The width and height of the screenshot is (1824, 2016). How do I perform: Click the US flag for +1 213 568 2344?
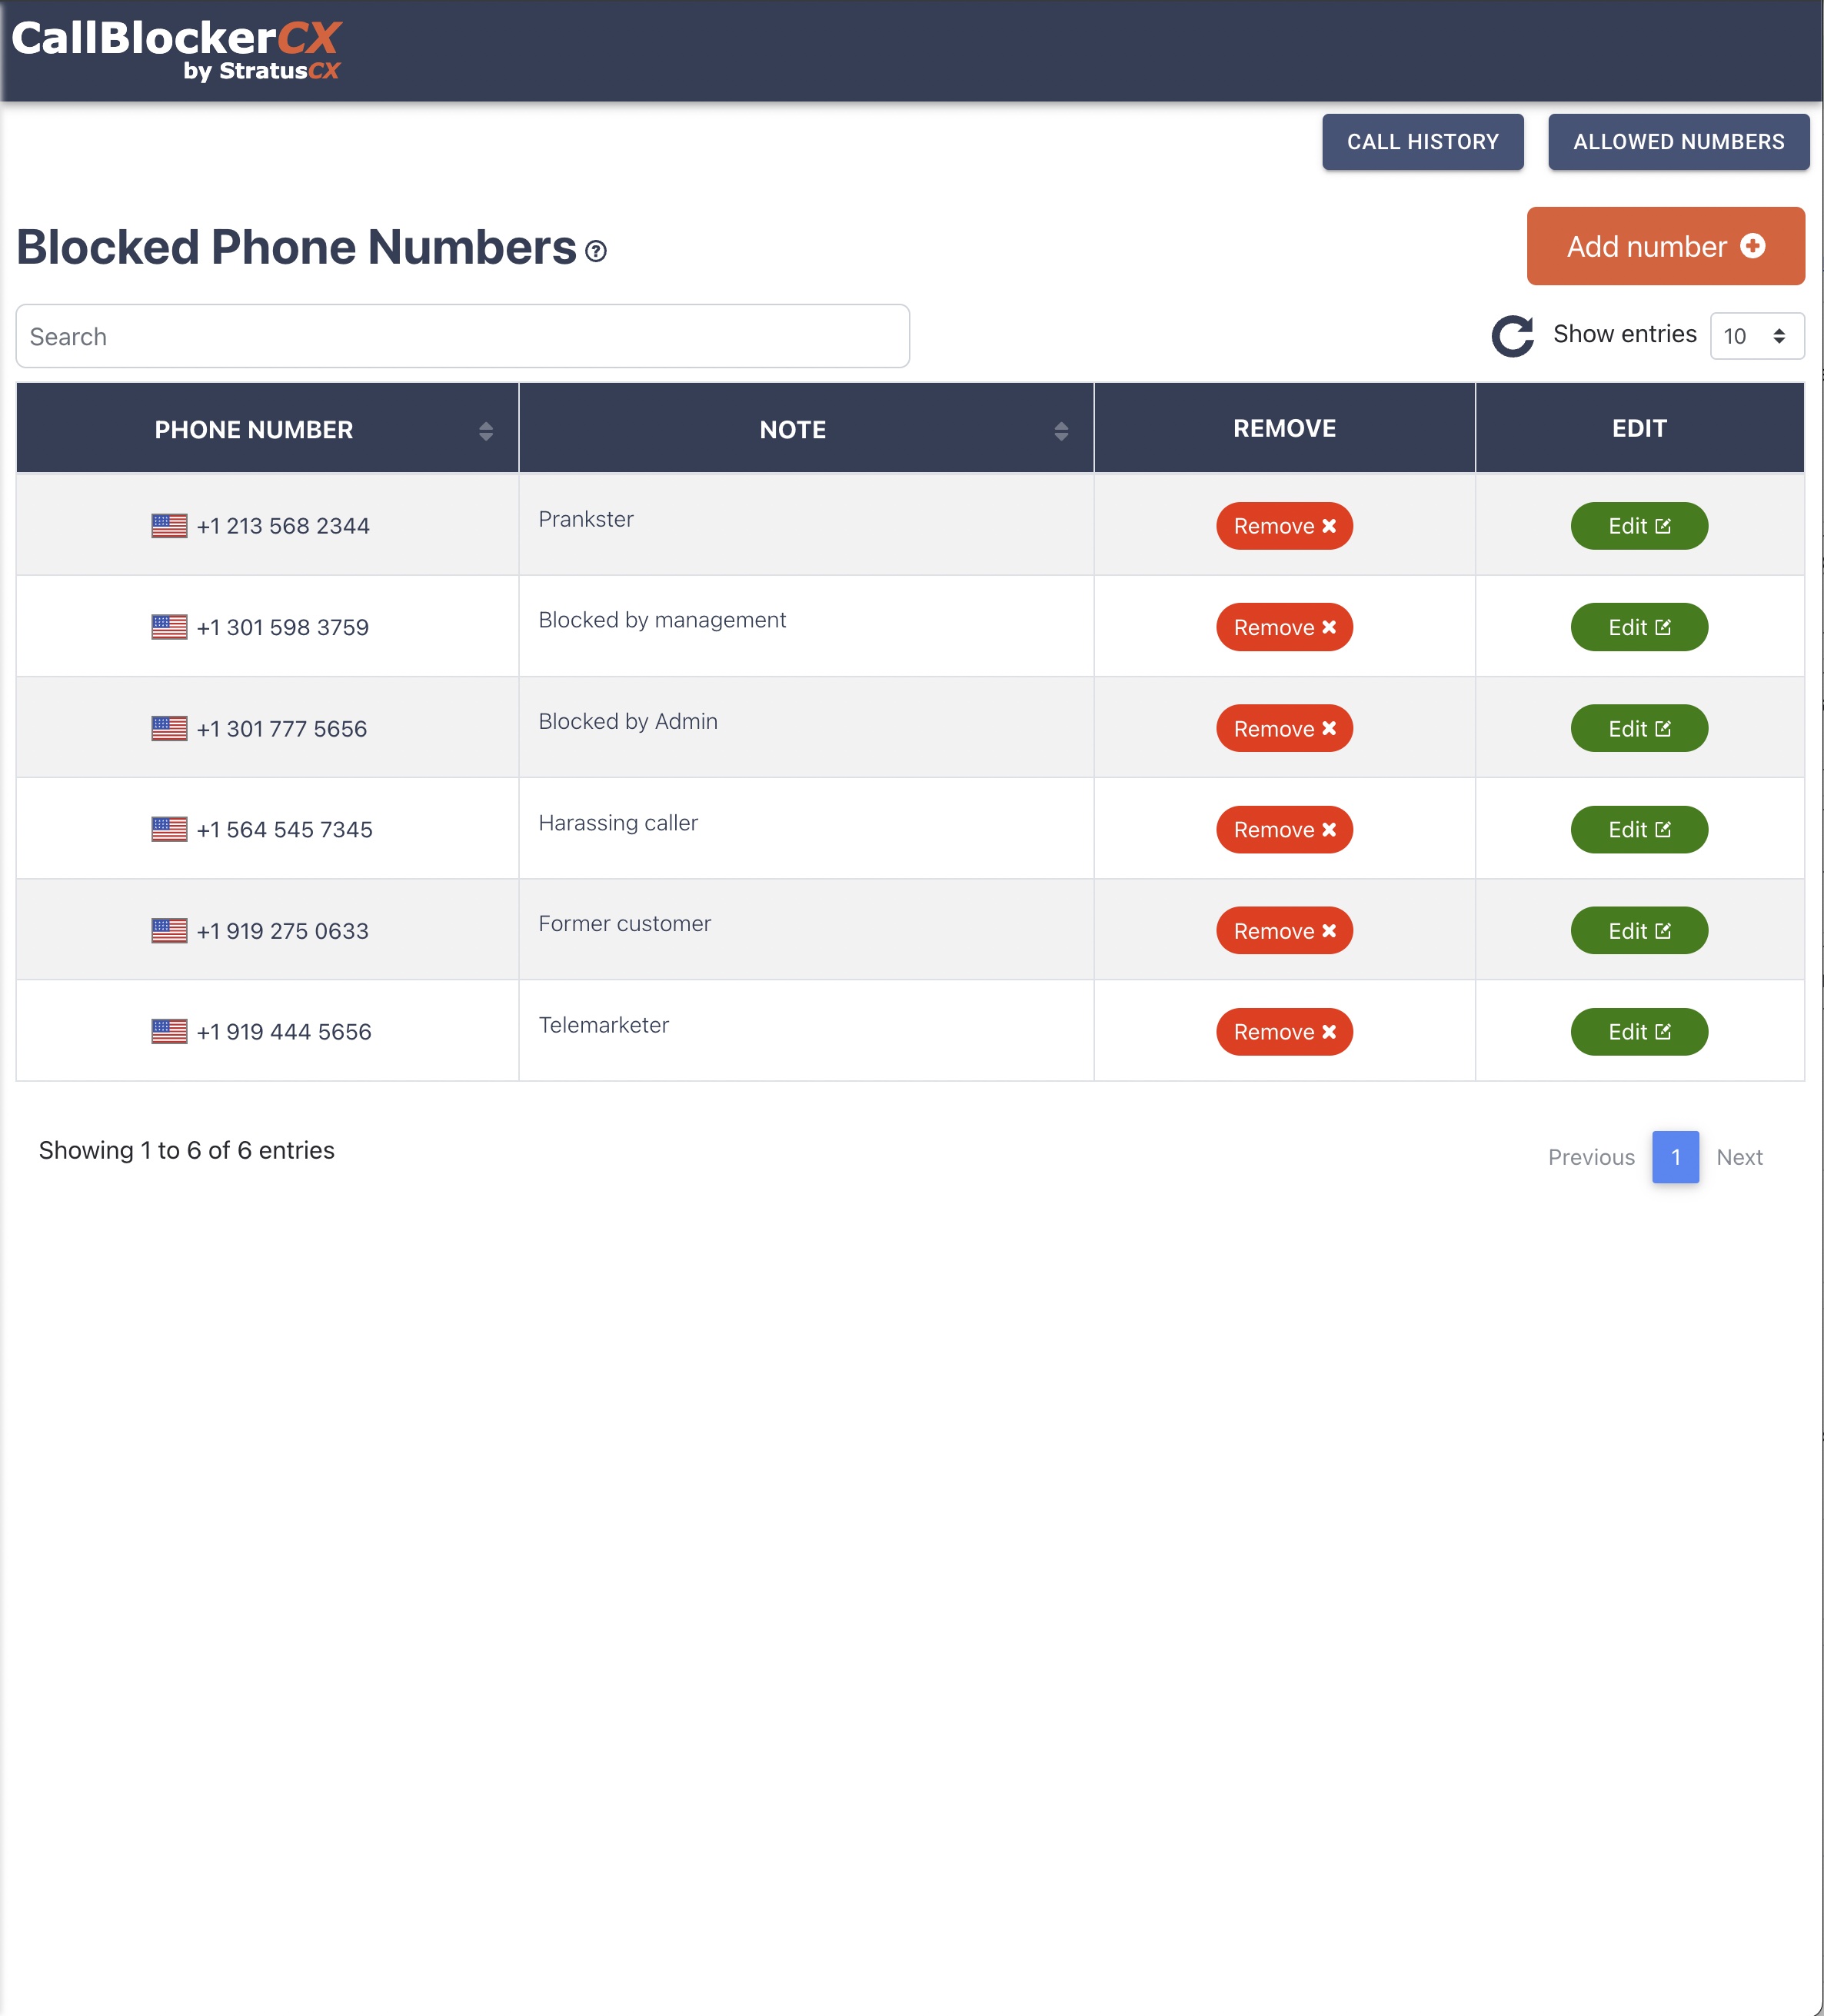pos(169,526)
